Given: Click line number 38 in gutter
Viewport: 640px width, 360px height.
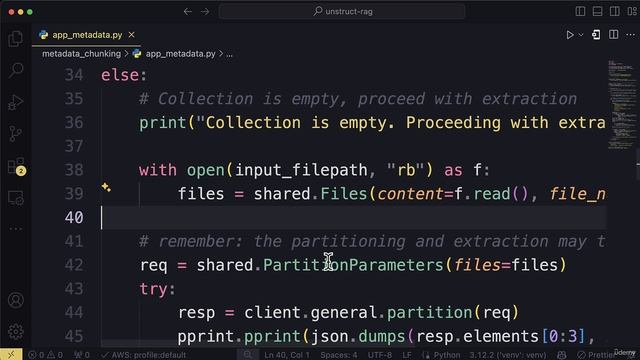Looking at the screenshot, I should (74, 170).
